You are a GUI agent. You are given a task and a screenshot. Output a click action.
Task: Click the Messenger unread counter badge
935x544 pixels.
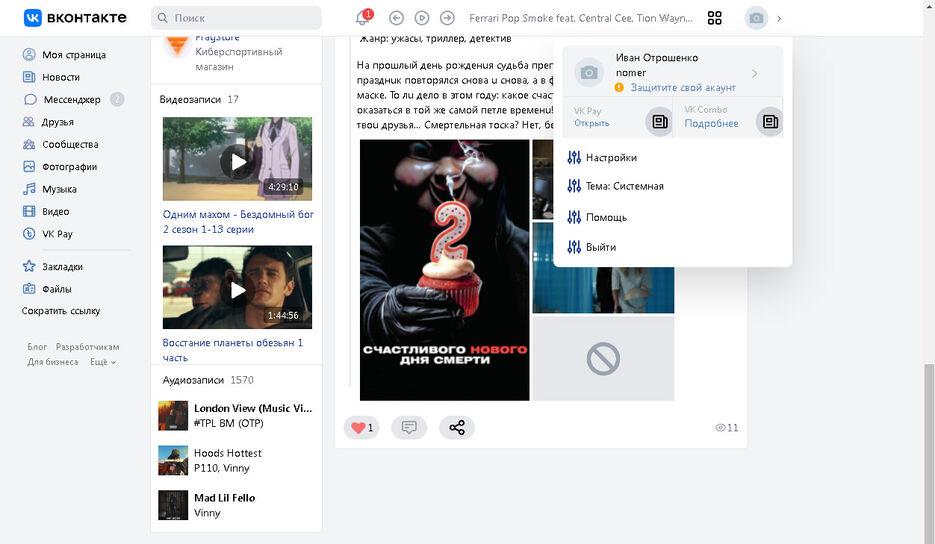pyautogui.click(x=117, y=100)
